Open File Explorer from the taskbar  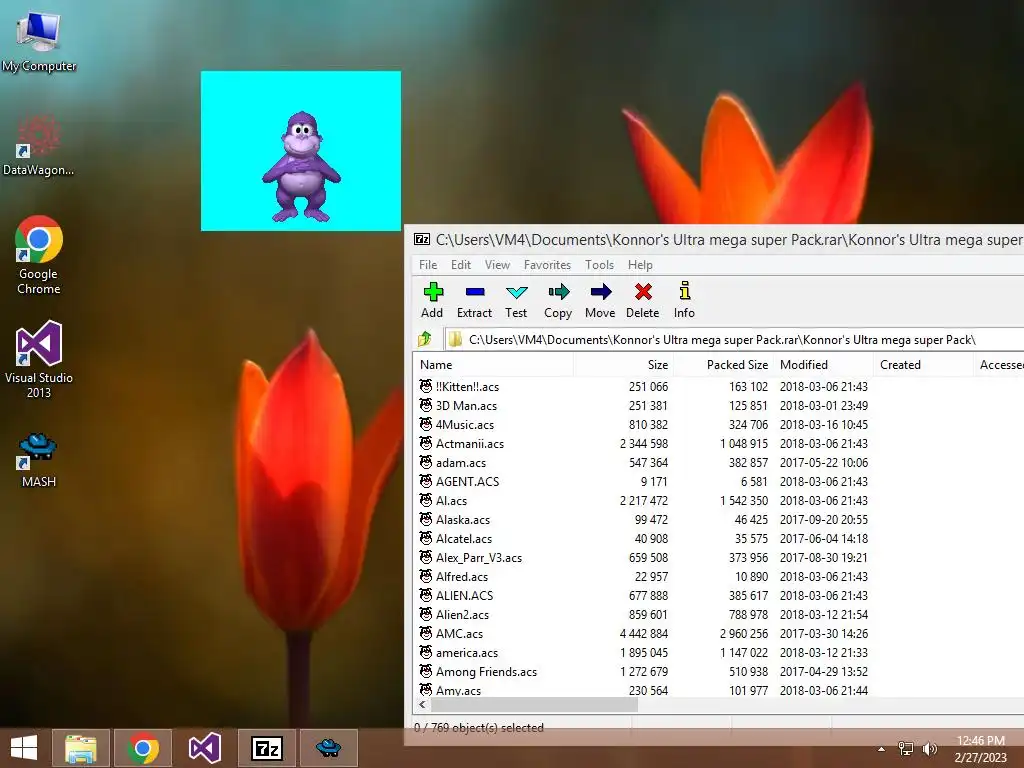(x=80, y=748)
